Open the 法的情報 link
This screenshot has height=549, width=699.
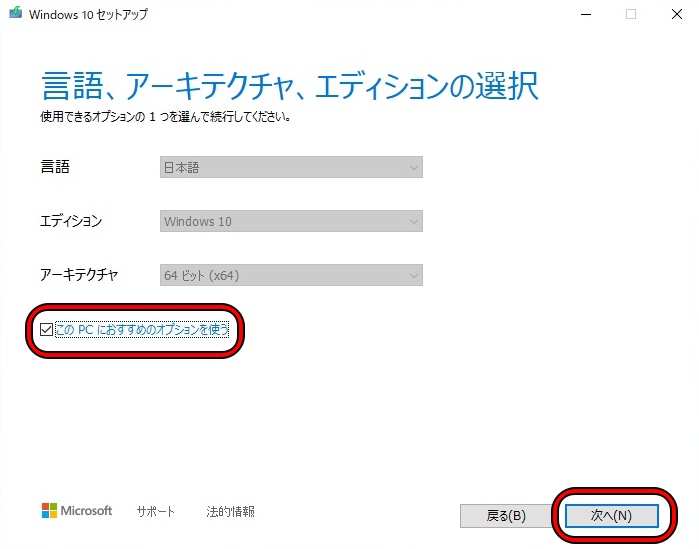tap(230, 511)
